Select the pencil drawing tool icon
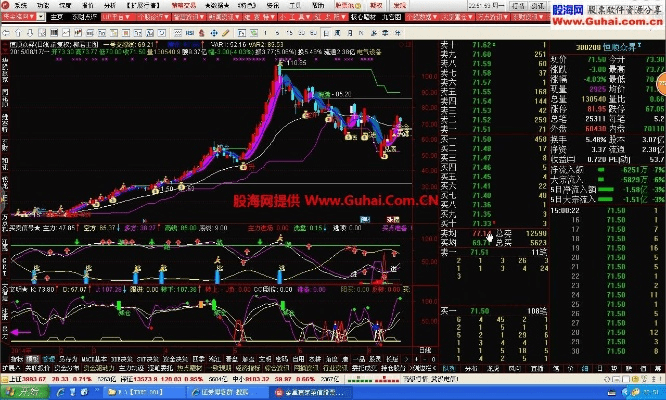This screenshot has height=400, width=666. pyautogui.click(x=226, y=33)
